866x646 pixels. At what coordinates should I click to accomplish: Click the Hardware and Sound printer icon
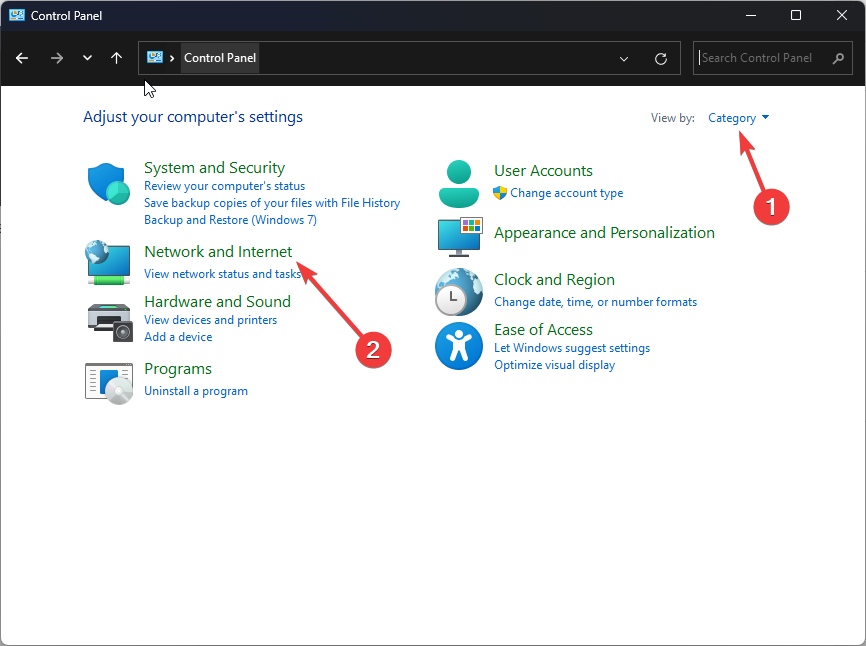pos(108,319)
